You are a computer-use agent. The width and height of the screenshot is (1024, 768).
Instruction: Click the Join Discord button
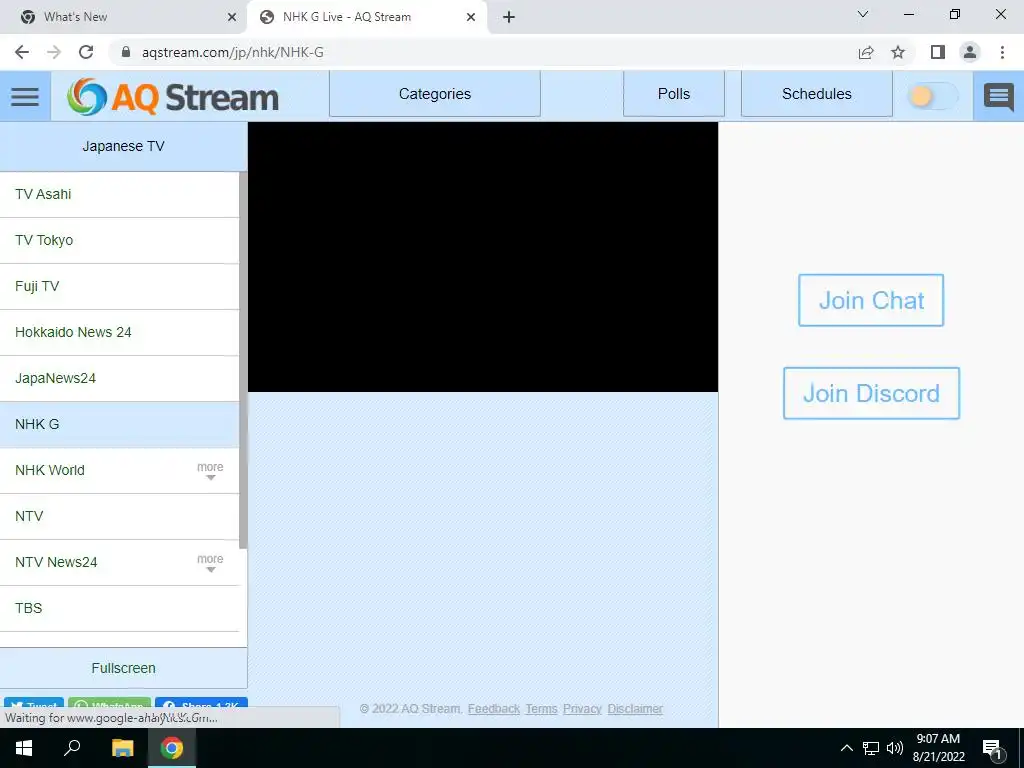click(871, 393)
